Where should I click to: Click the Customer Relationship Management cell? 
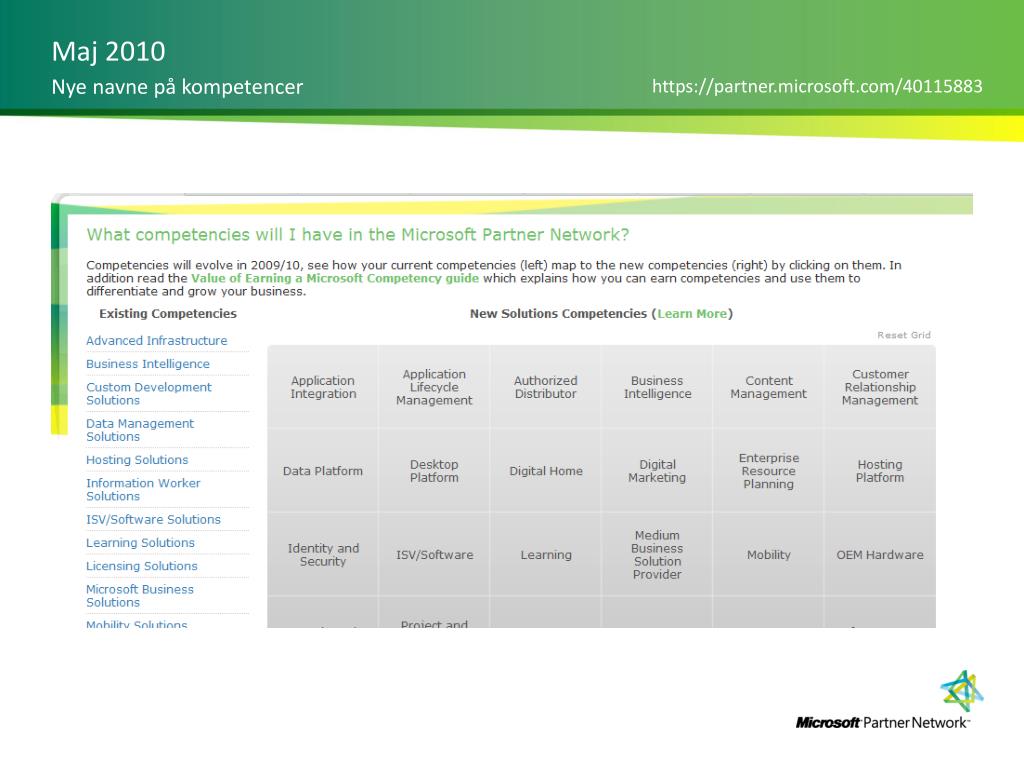pyautogui.click(x=880, y=387)
